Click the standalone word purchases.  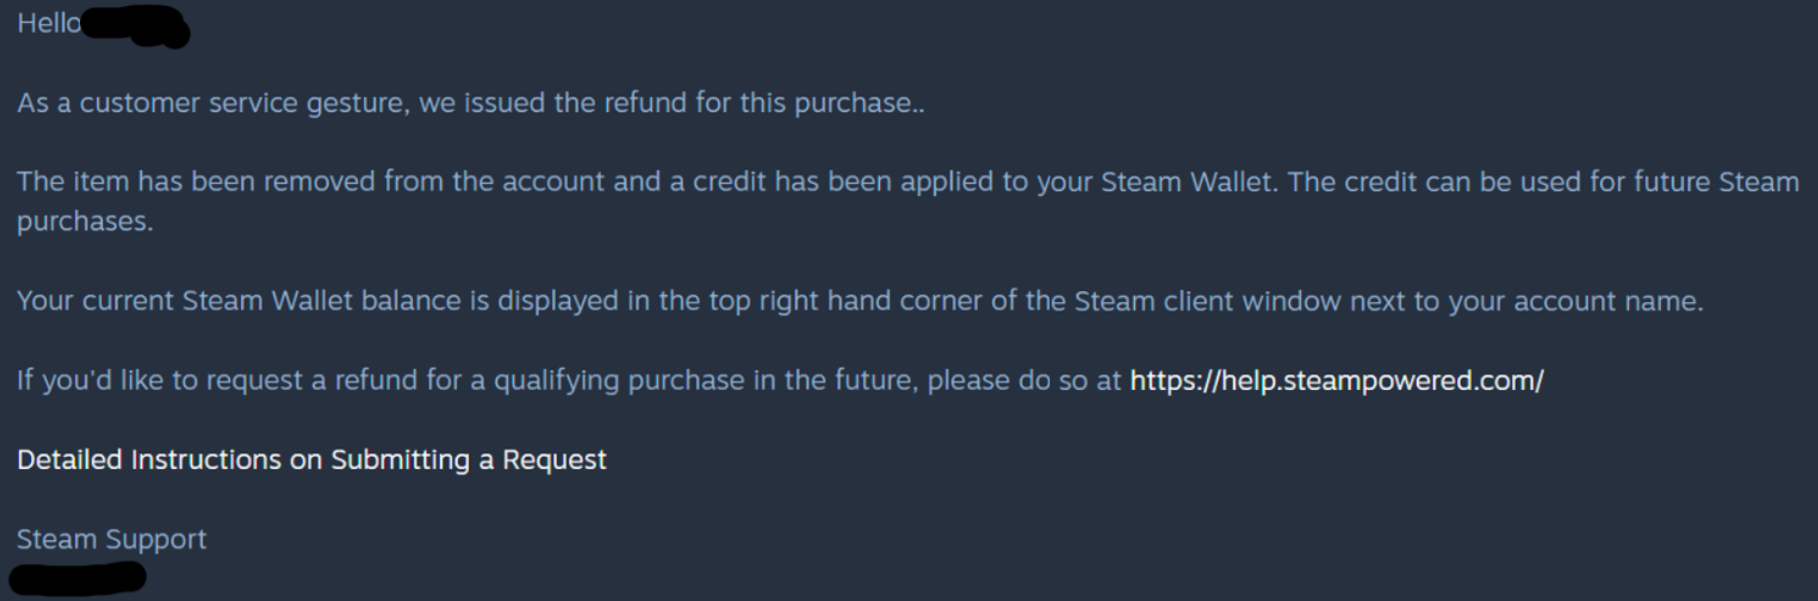click(85, 221)
